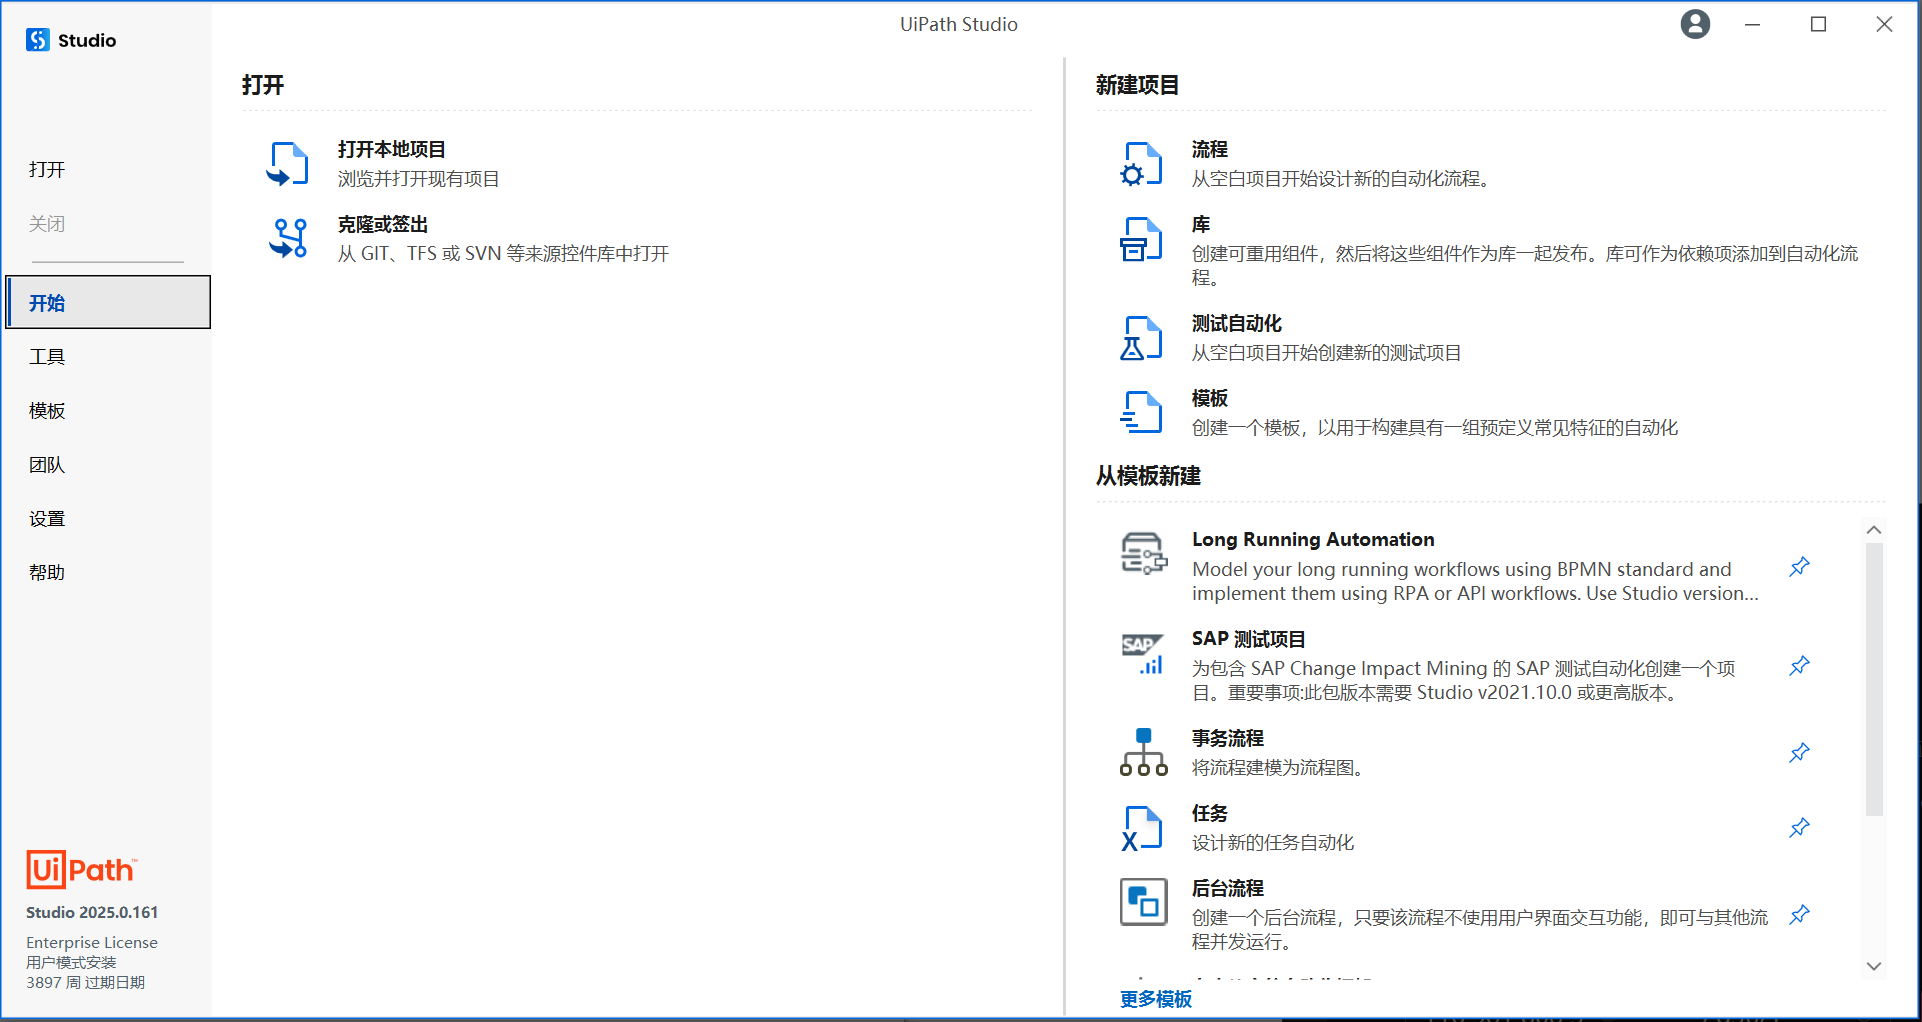Click the 用户模式安装 text
Viewport: 1922px width, 1022px height.
[x=71, y=962]
